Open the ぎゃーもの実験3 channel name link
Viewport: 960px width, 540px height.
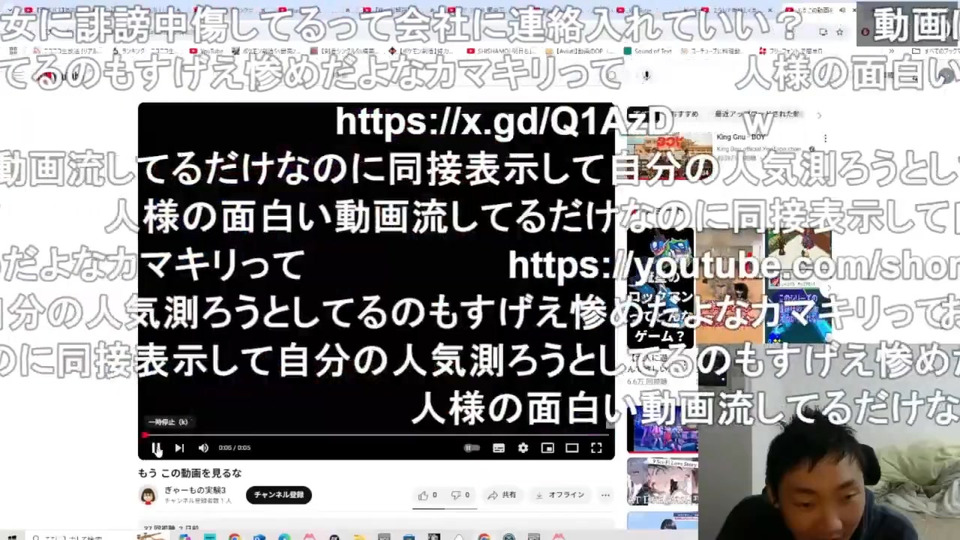tap(195, 490)
